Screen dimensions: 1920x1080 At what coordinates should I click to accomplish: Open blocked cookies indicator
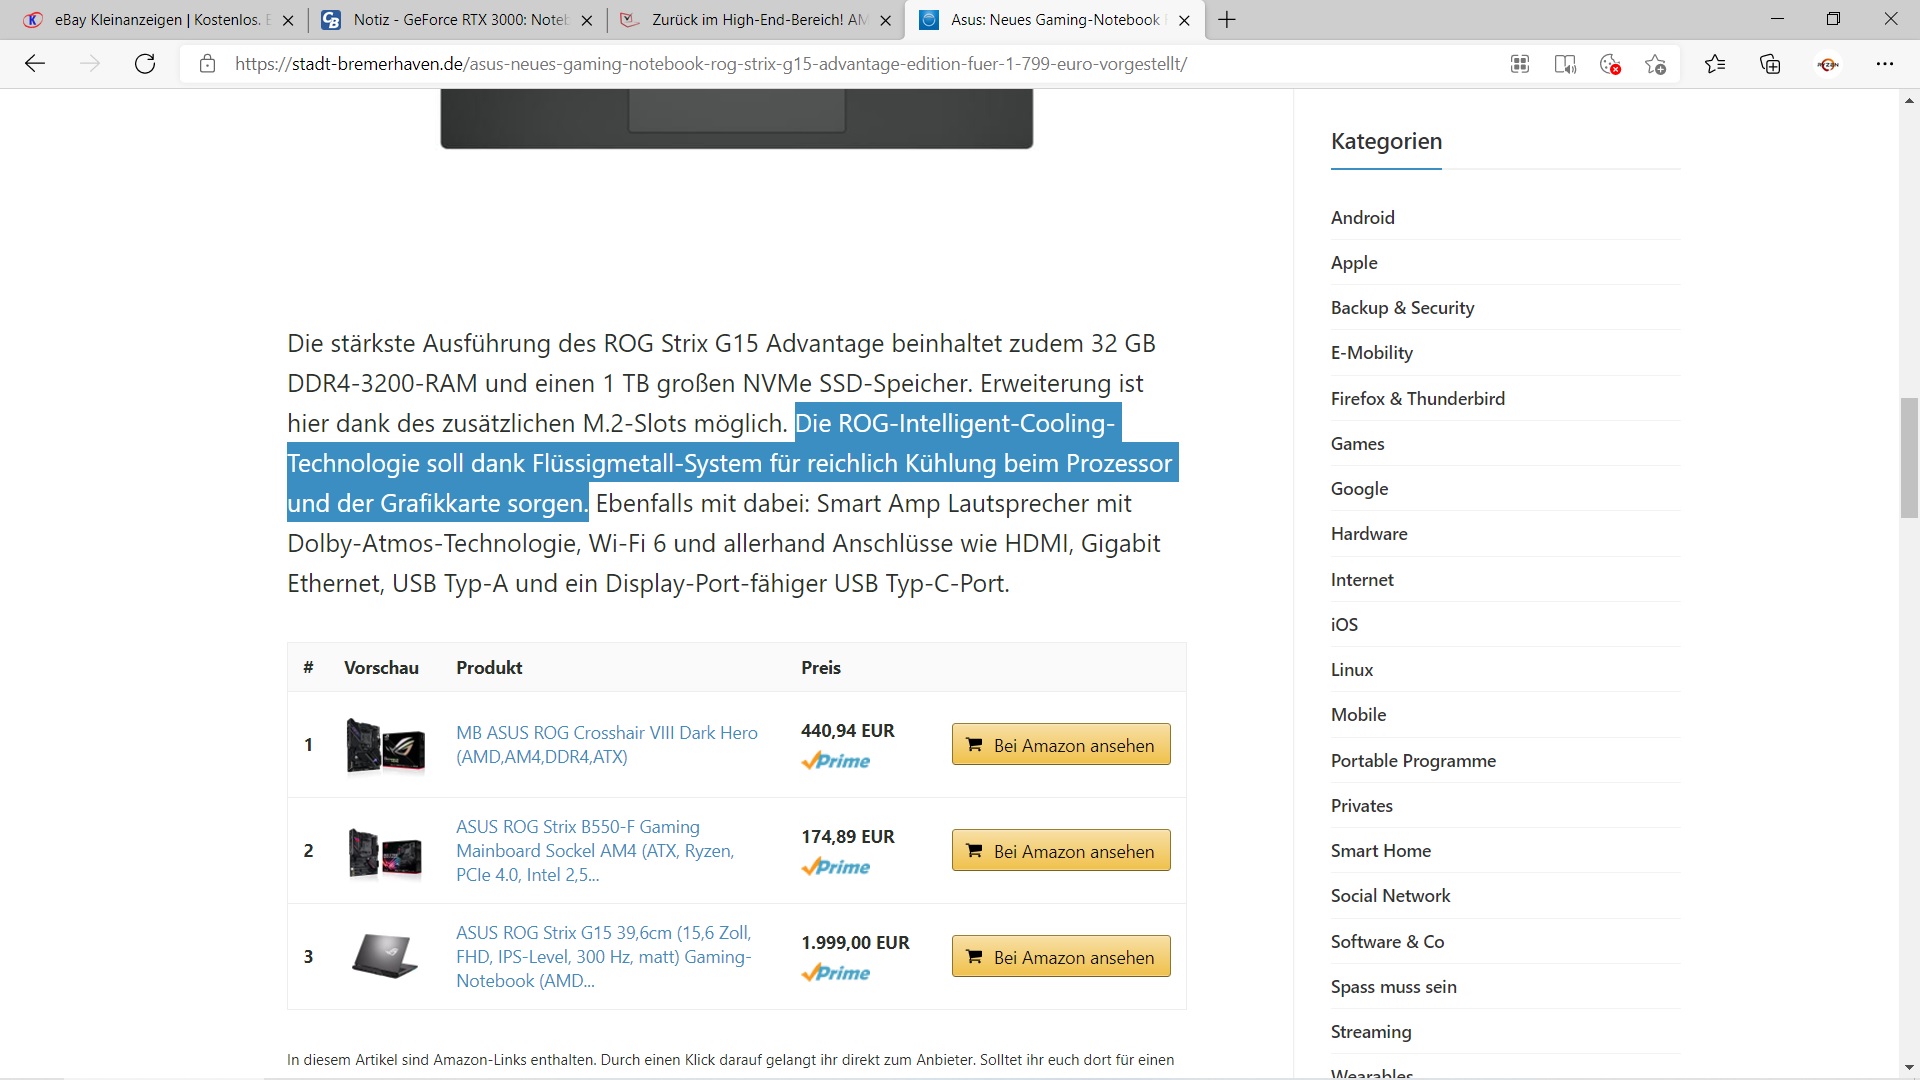tap(1610, 64)
